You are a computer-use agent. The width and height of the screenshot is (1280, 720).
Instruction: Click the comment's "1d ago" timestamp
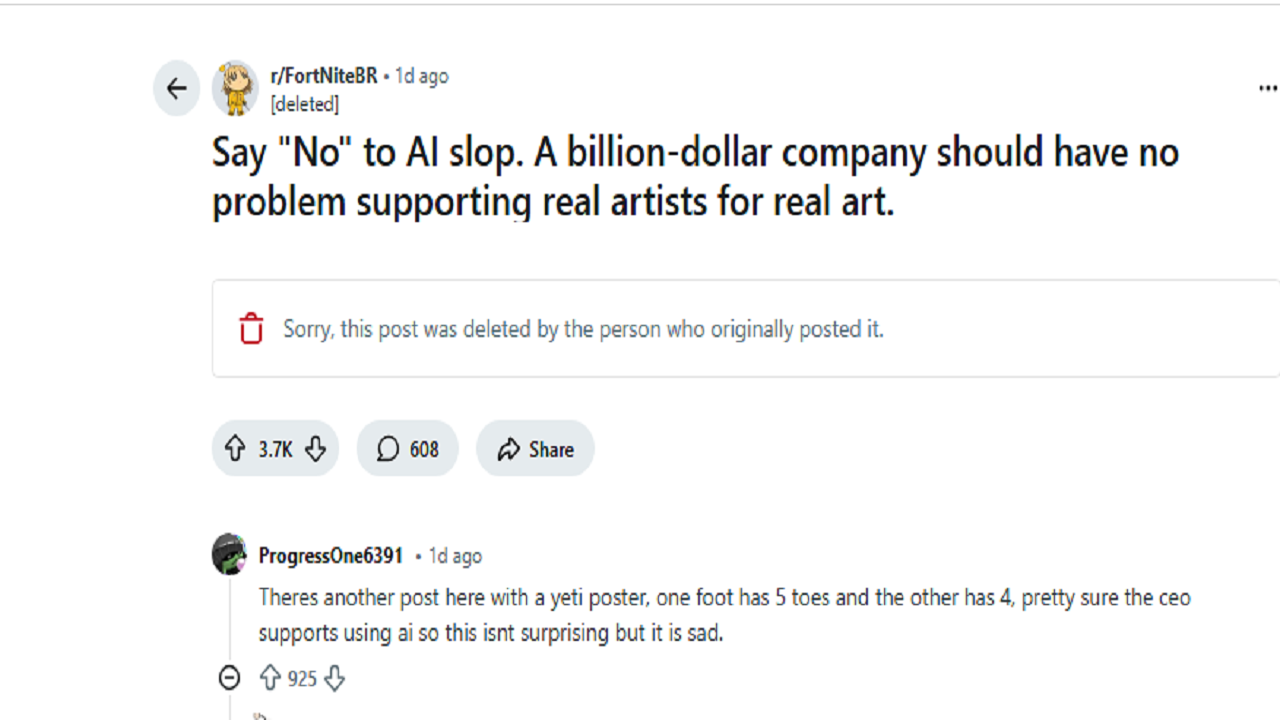[455, 556]
